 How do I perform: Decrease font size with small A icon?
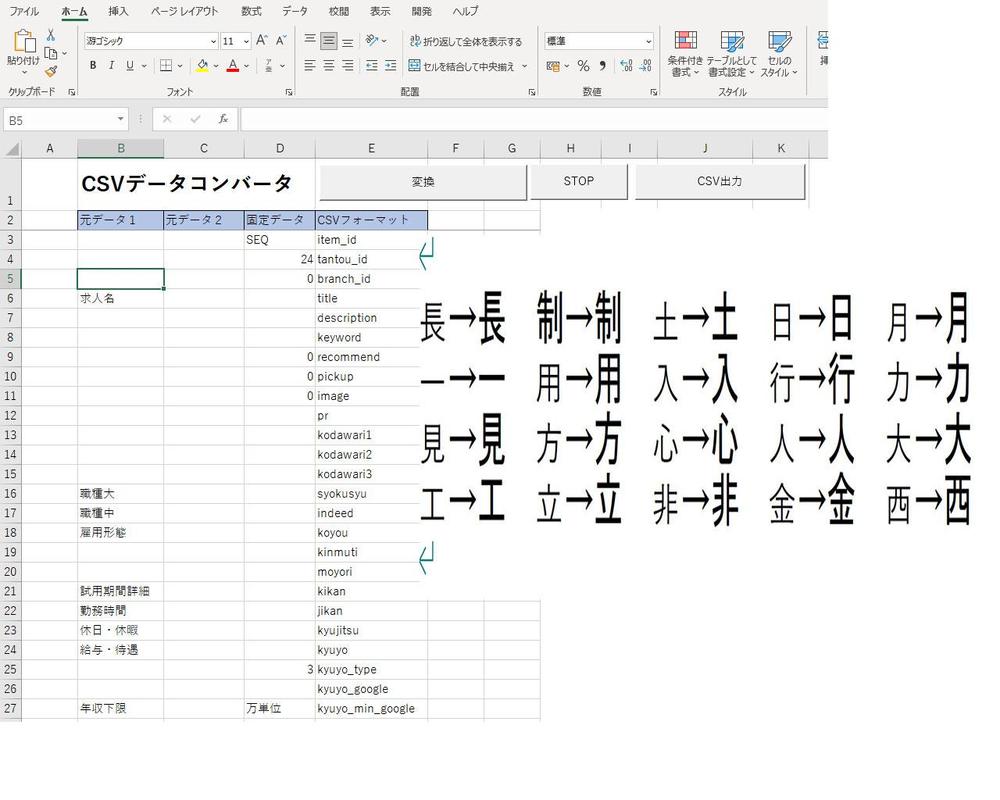tap(281, 41)
